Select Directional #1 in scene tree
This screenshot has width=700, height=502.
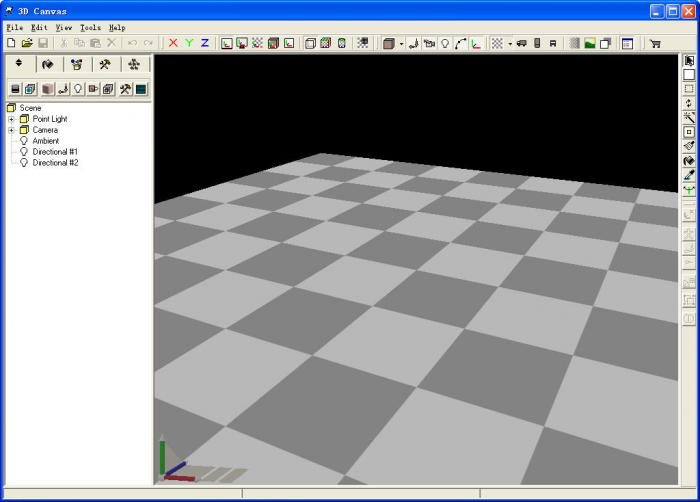[55, 152]
